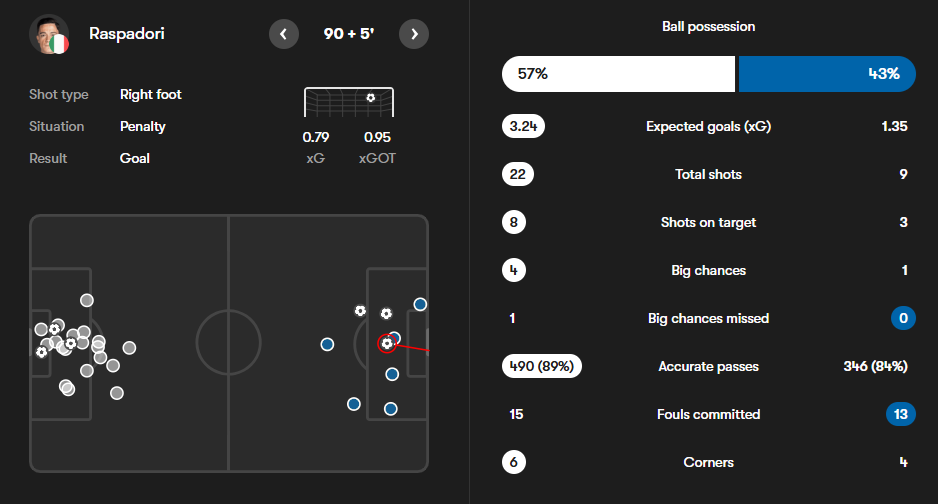Select the lowest grey shot marker near left box

117,393
